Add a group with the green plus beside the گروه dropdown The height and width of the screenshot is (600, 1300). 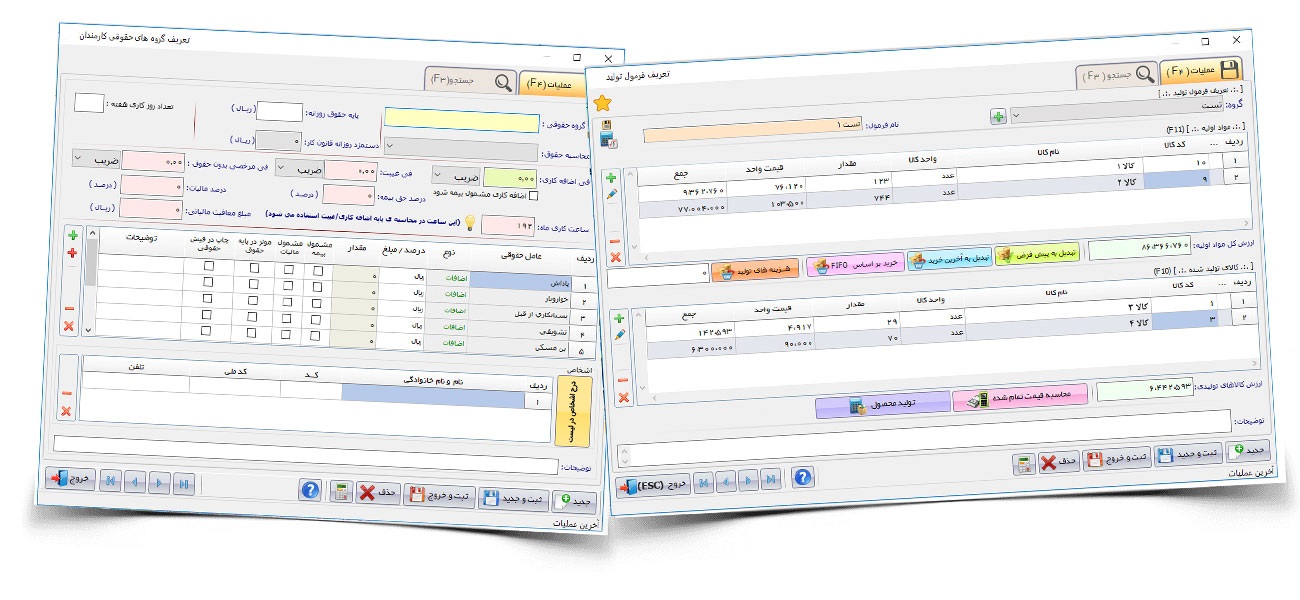998,116
